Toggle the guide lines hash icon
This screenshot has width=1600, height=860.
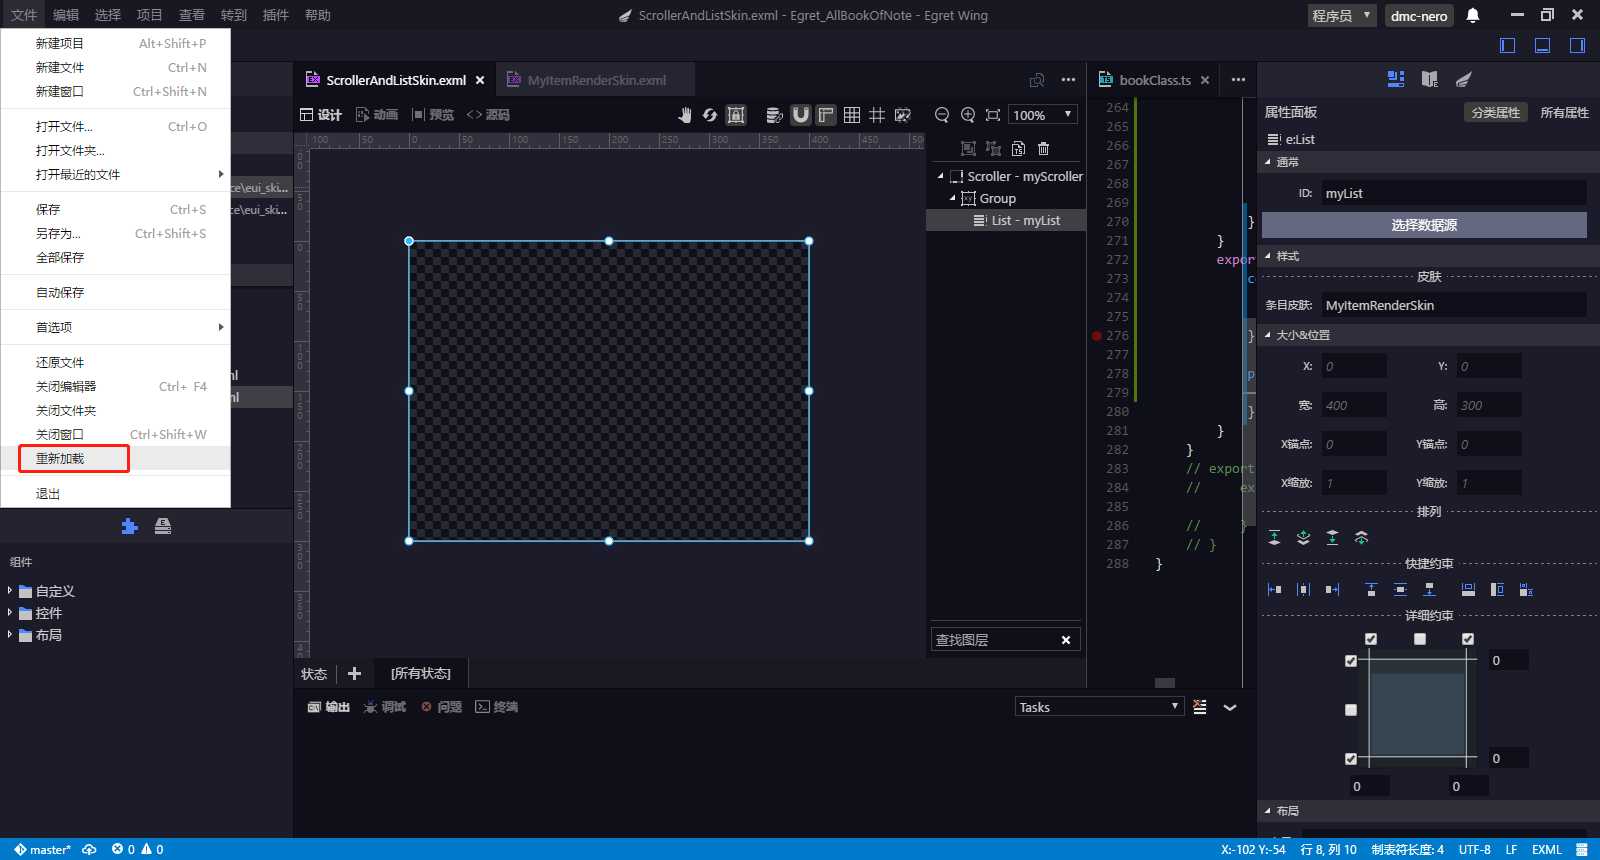click(x=877, y=115)
